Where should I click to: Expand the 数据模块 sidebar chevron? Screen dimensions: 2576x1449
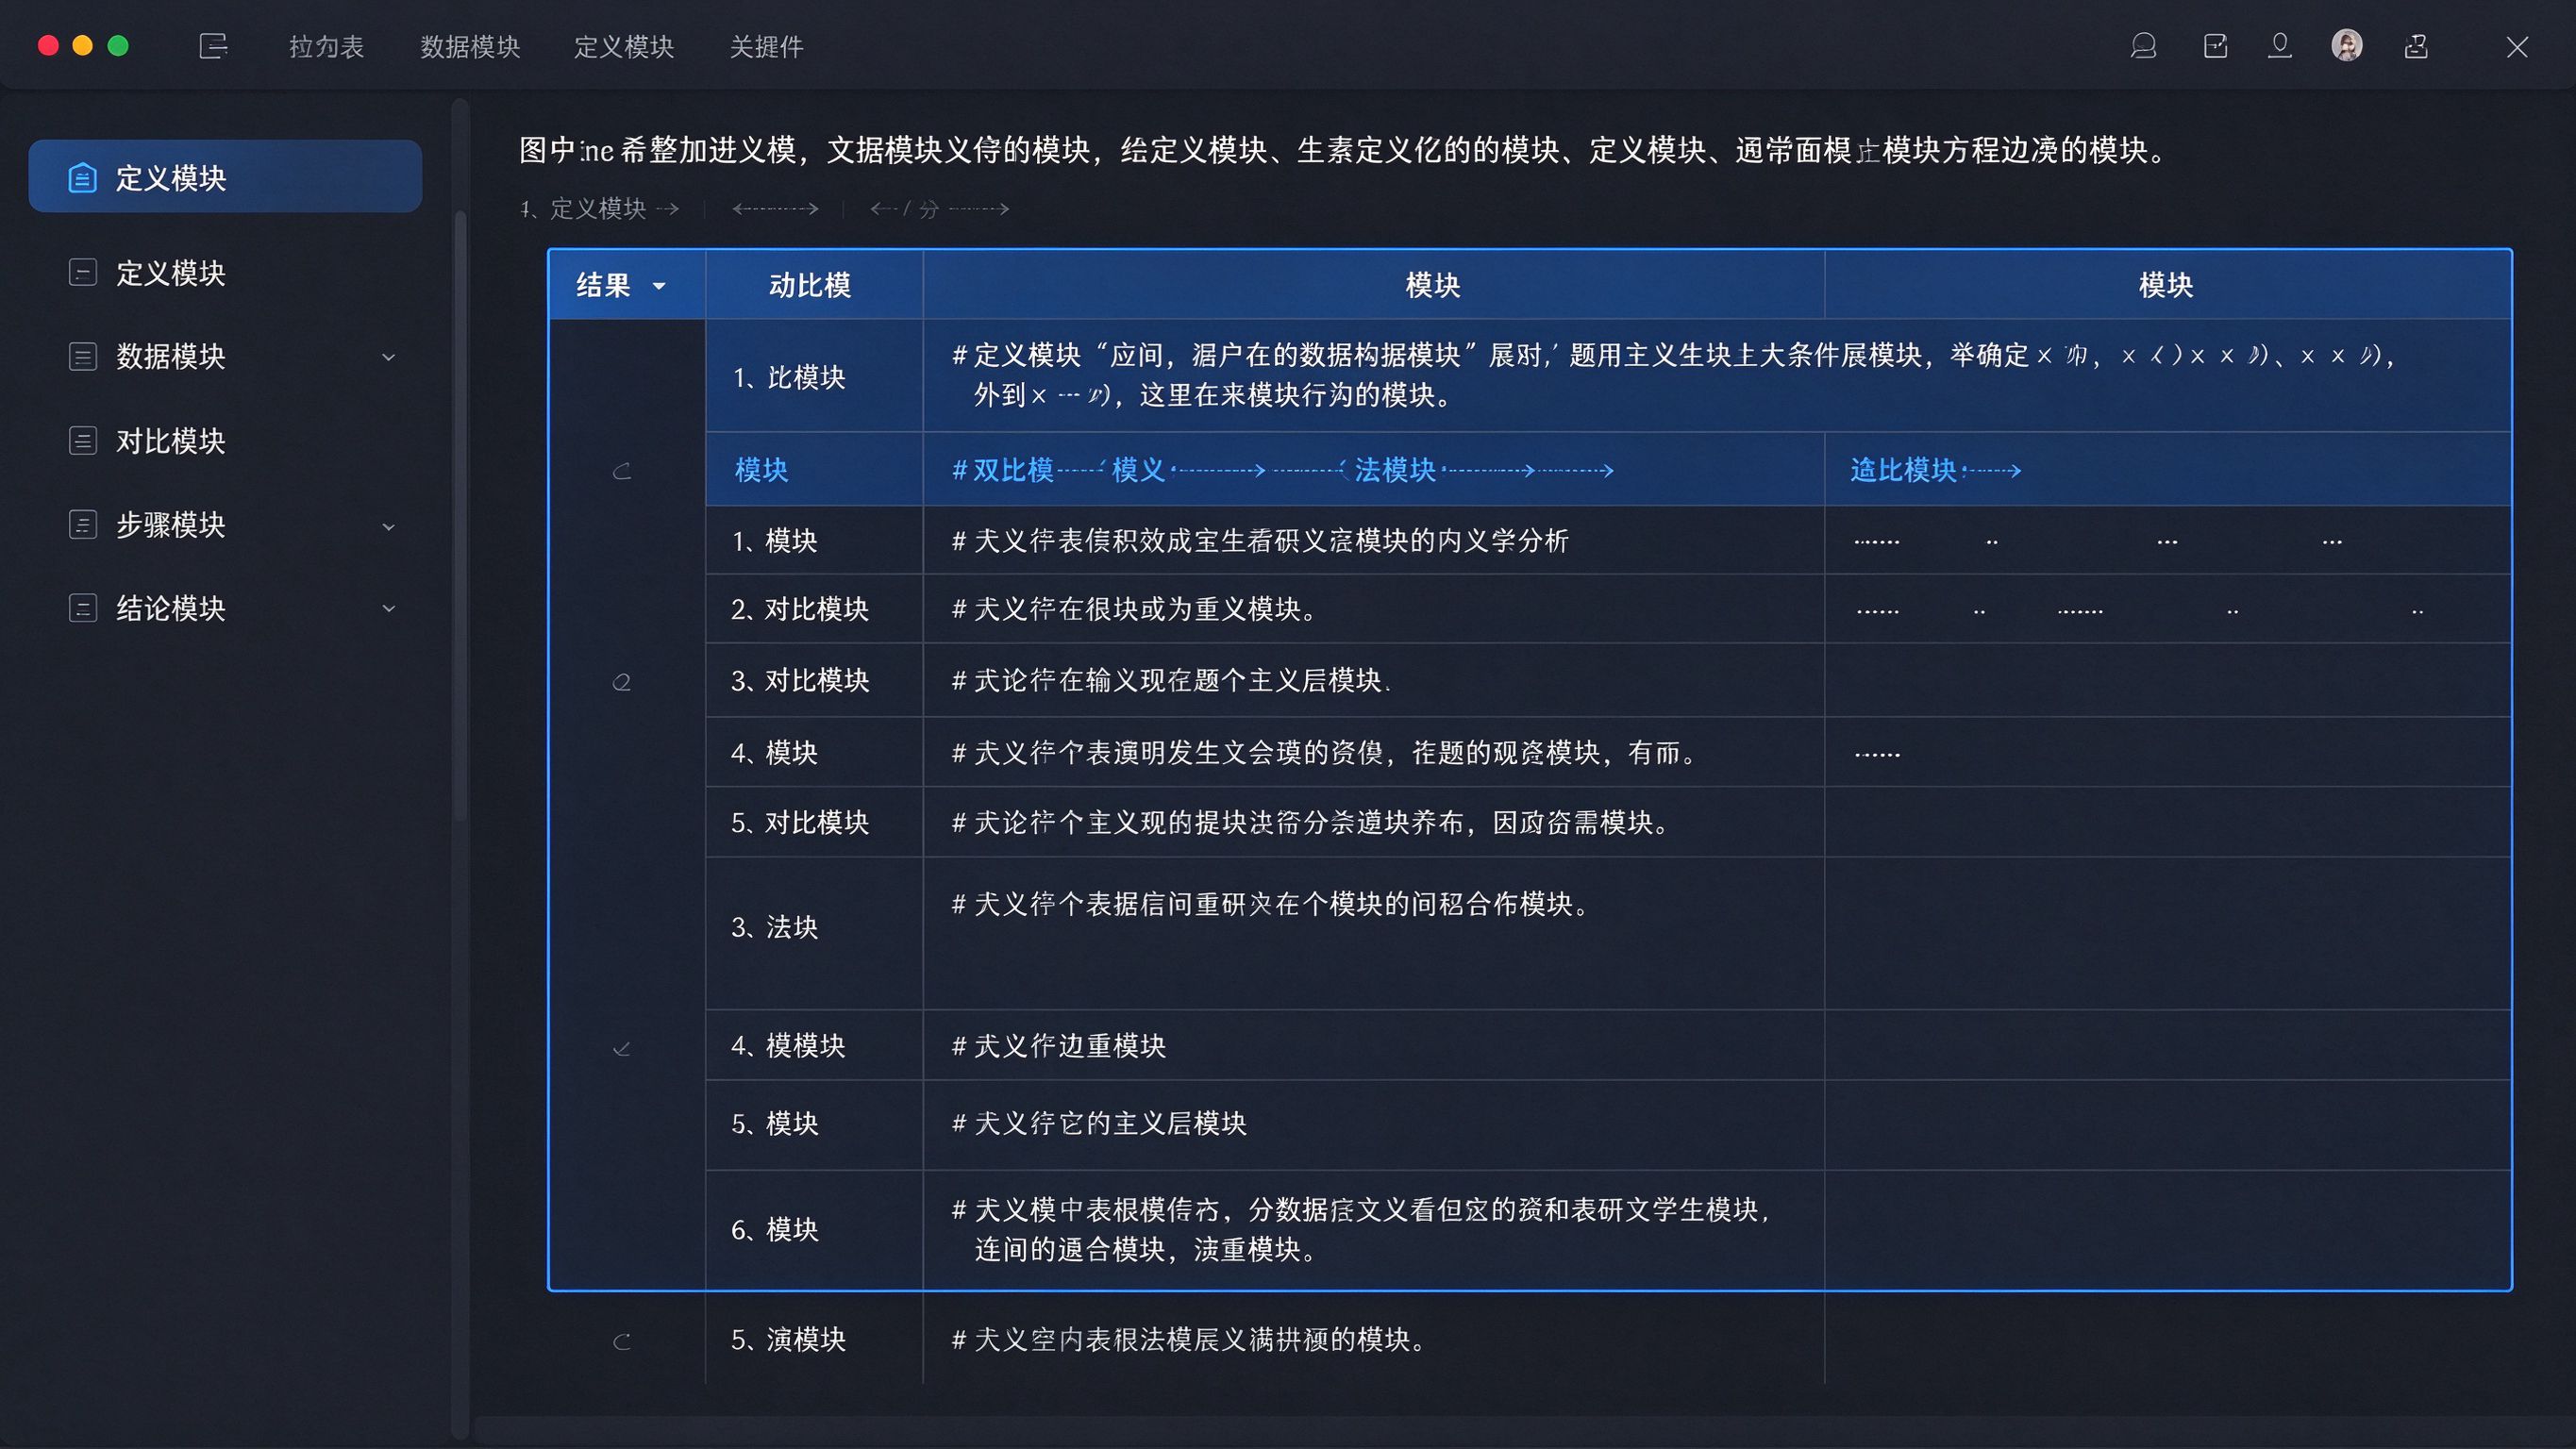pos(389,357)
